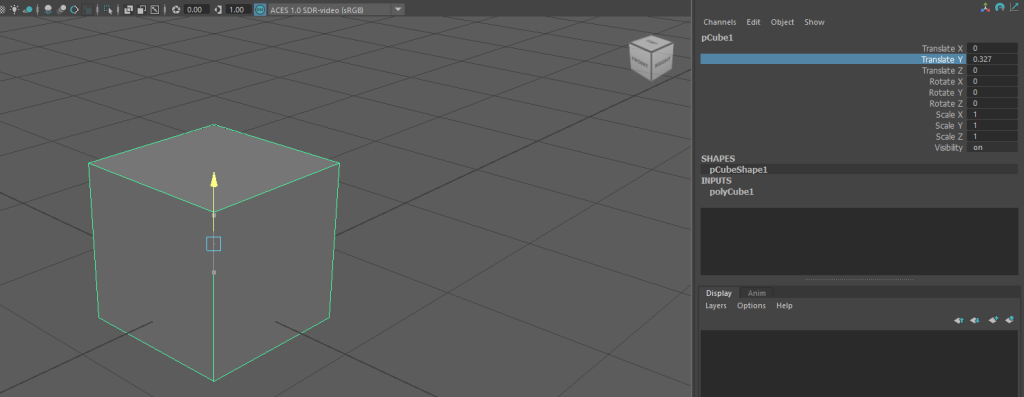Click the Rotate X value field

coord(993,82)
